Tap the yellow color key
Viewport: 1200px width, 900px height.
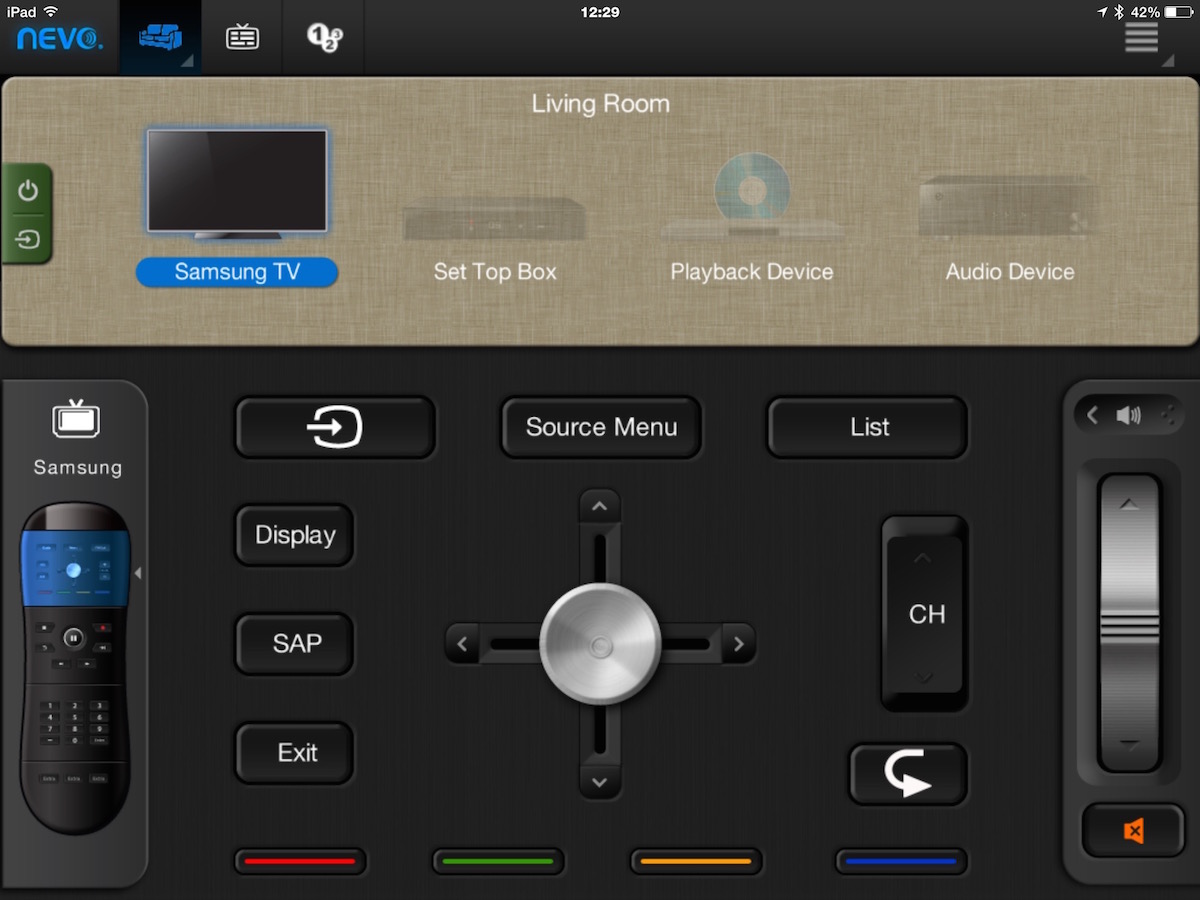pos(696,861)
